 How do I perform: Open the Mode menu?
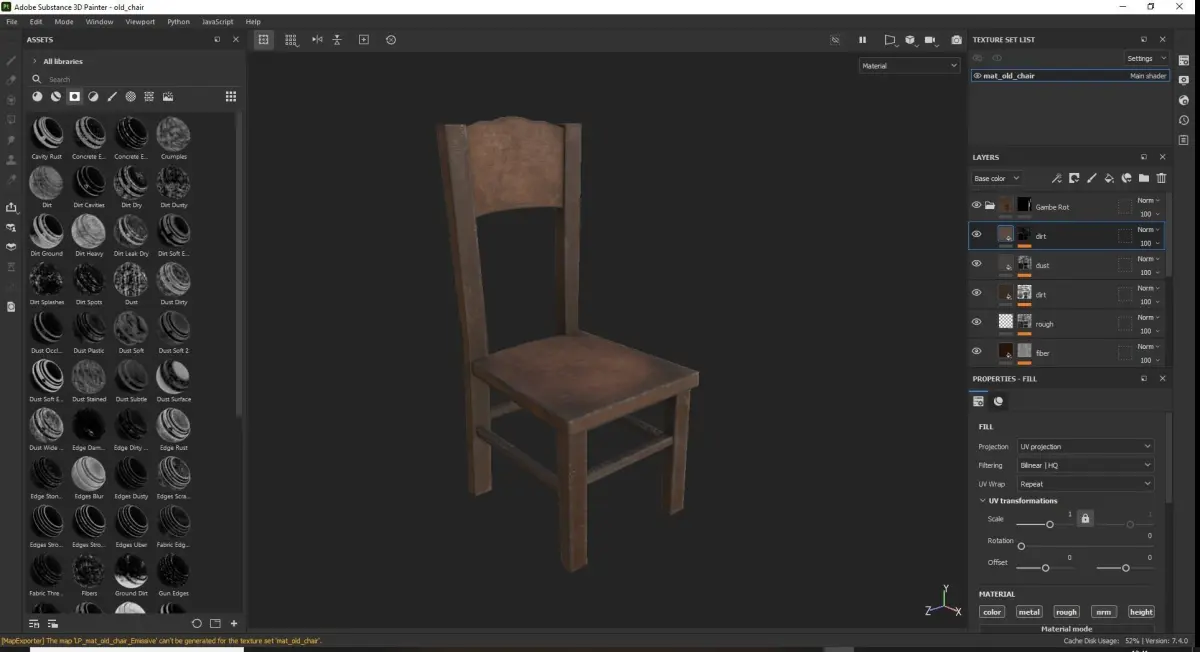click(64, 21)
